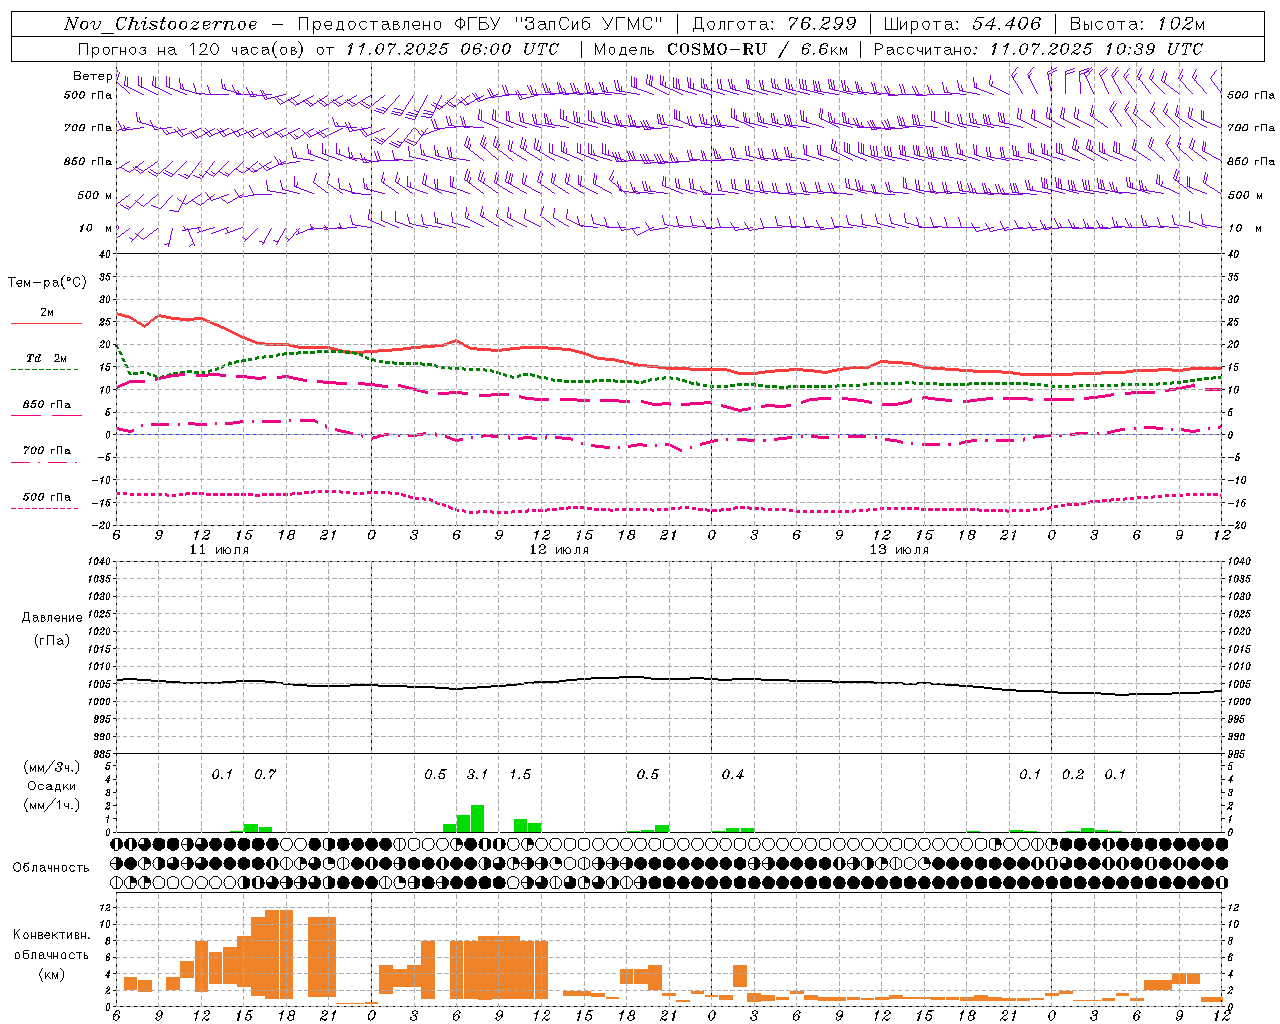This screenshot has width=1280, height=1024.
Task: Click the COSMO-RU model name
Action: [x=715, y=49]
